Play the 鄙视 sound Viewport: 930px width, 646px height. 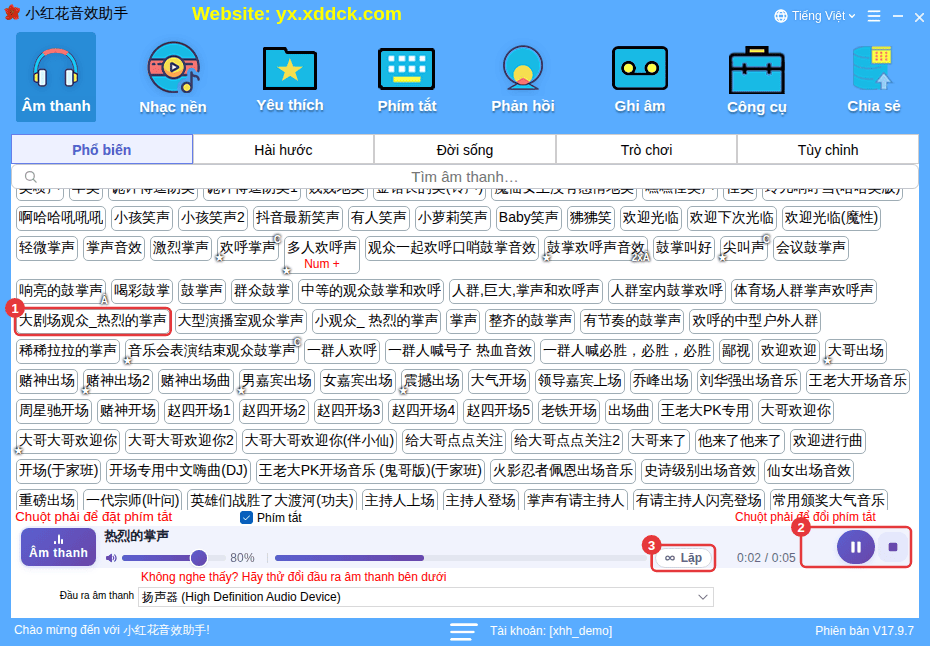[x=736, y=351]
